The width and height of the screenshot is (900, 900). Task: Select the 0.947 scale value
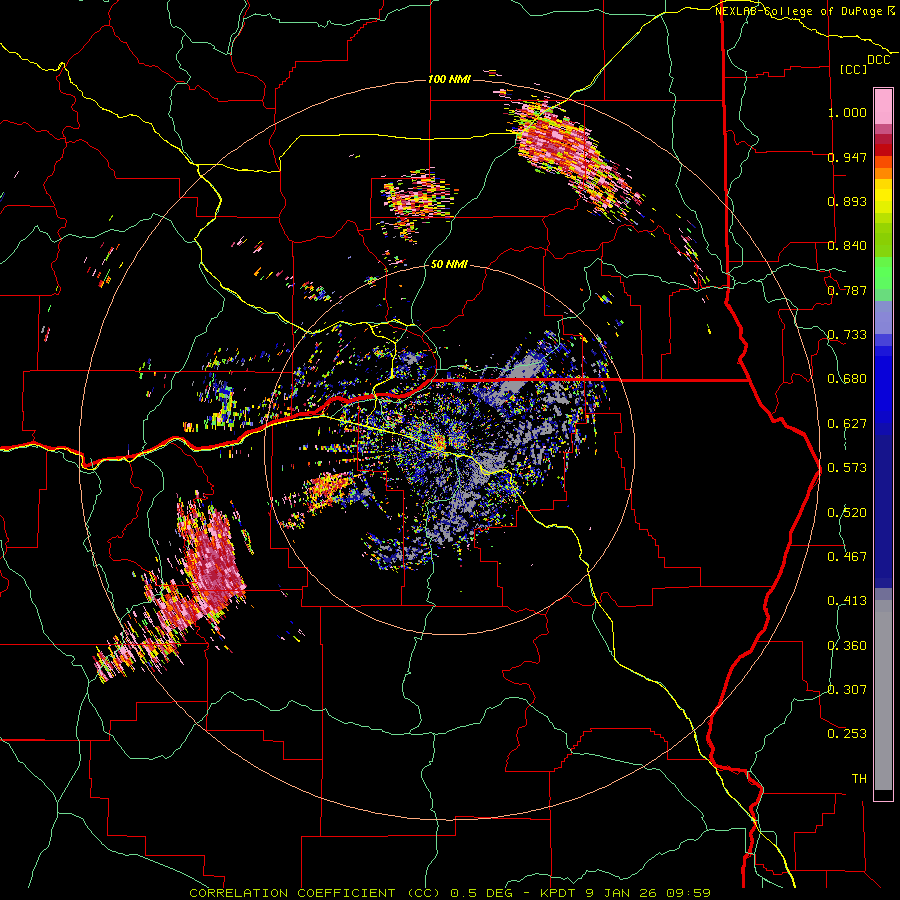click(847, 157)
